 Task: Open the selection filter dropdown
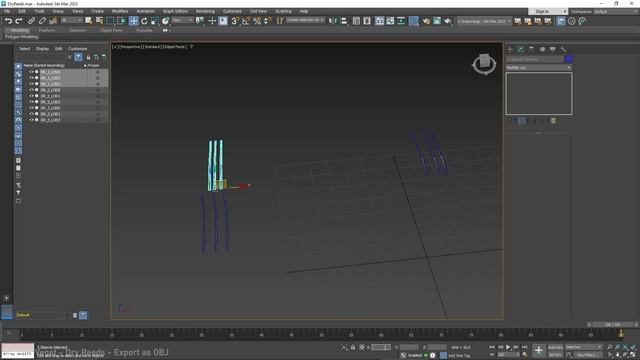coord(71,20)
